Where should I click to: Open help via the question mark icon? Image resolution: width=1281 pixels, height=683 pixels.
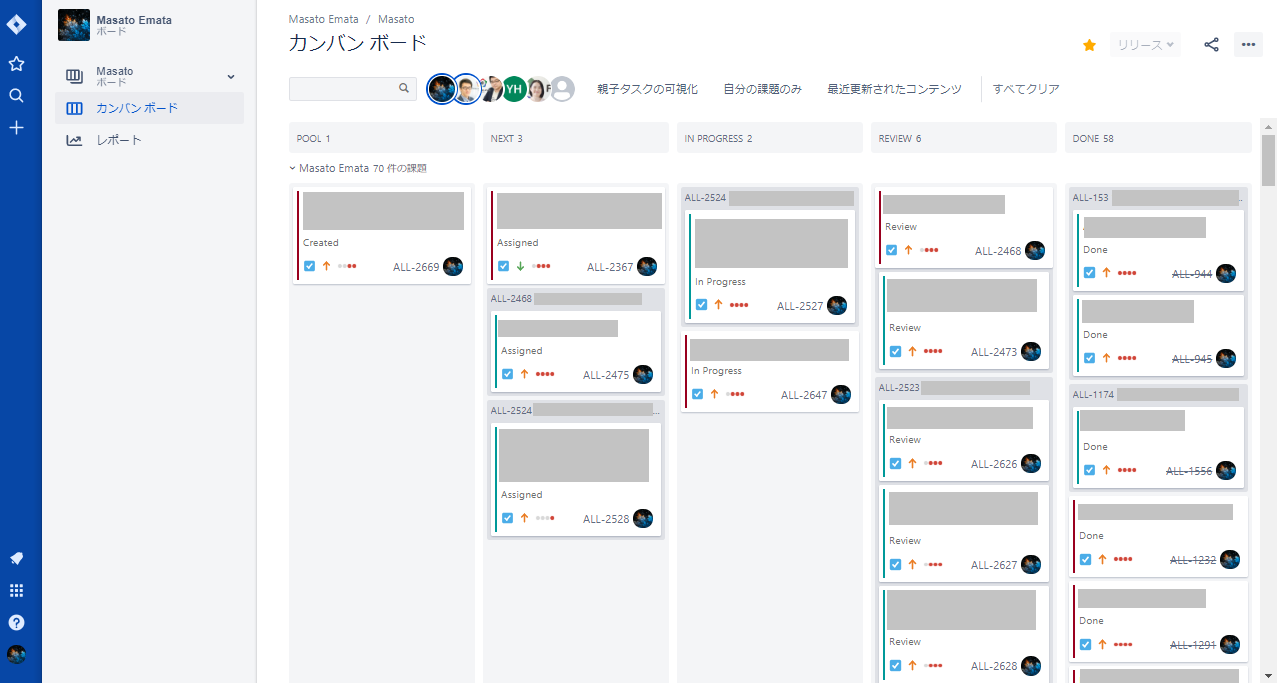pyautogui.click(x=16, y=622)
